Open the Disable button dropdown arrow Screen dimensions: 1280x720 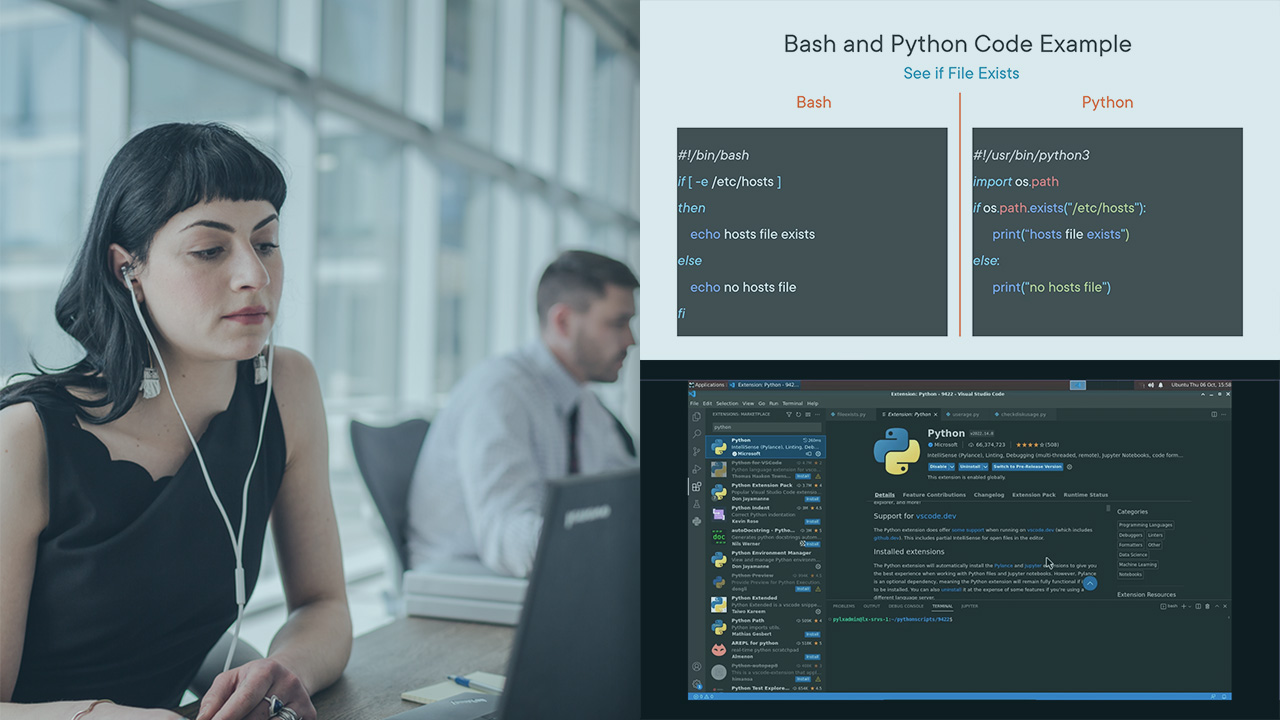(x=952, y=465)
